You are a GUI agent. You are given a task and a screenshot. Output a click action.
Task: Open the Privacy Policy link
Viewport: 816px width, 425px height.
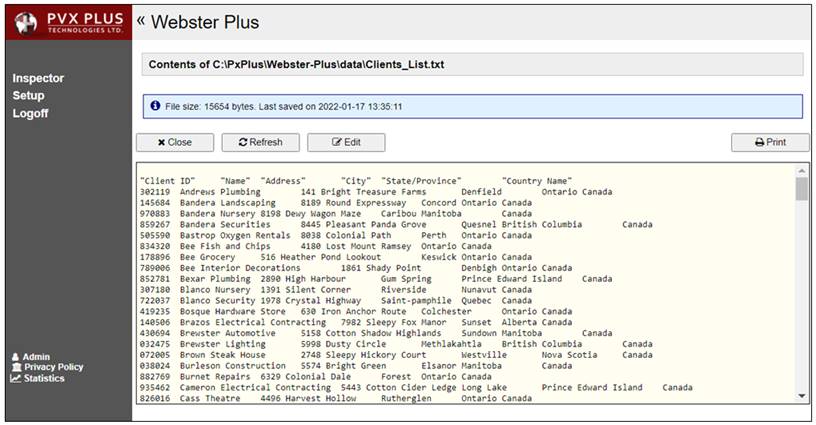click(x=47, y=367)
